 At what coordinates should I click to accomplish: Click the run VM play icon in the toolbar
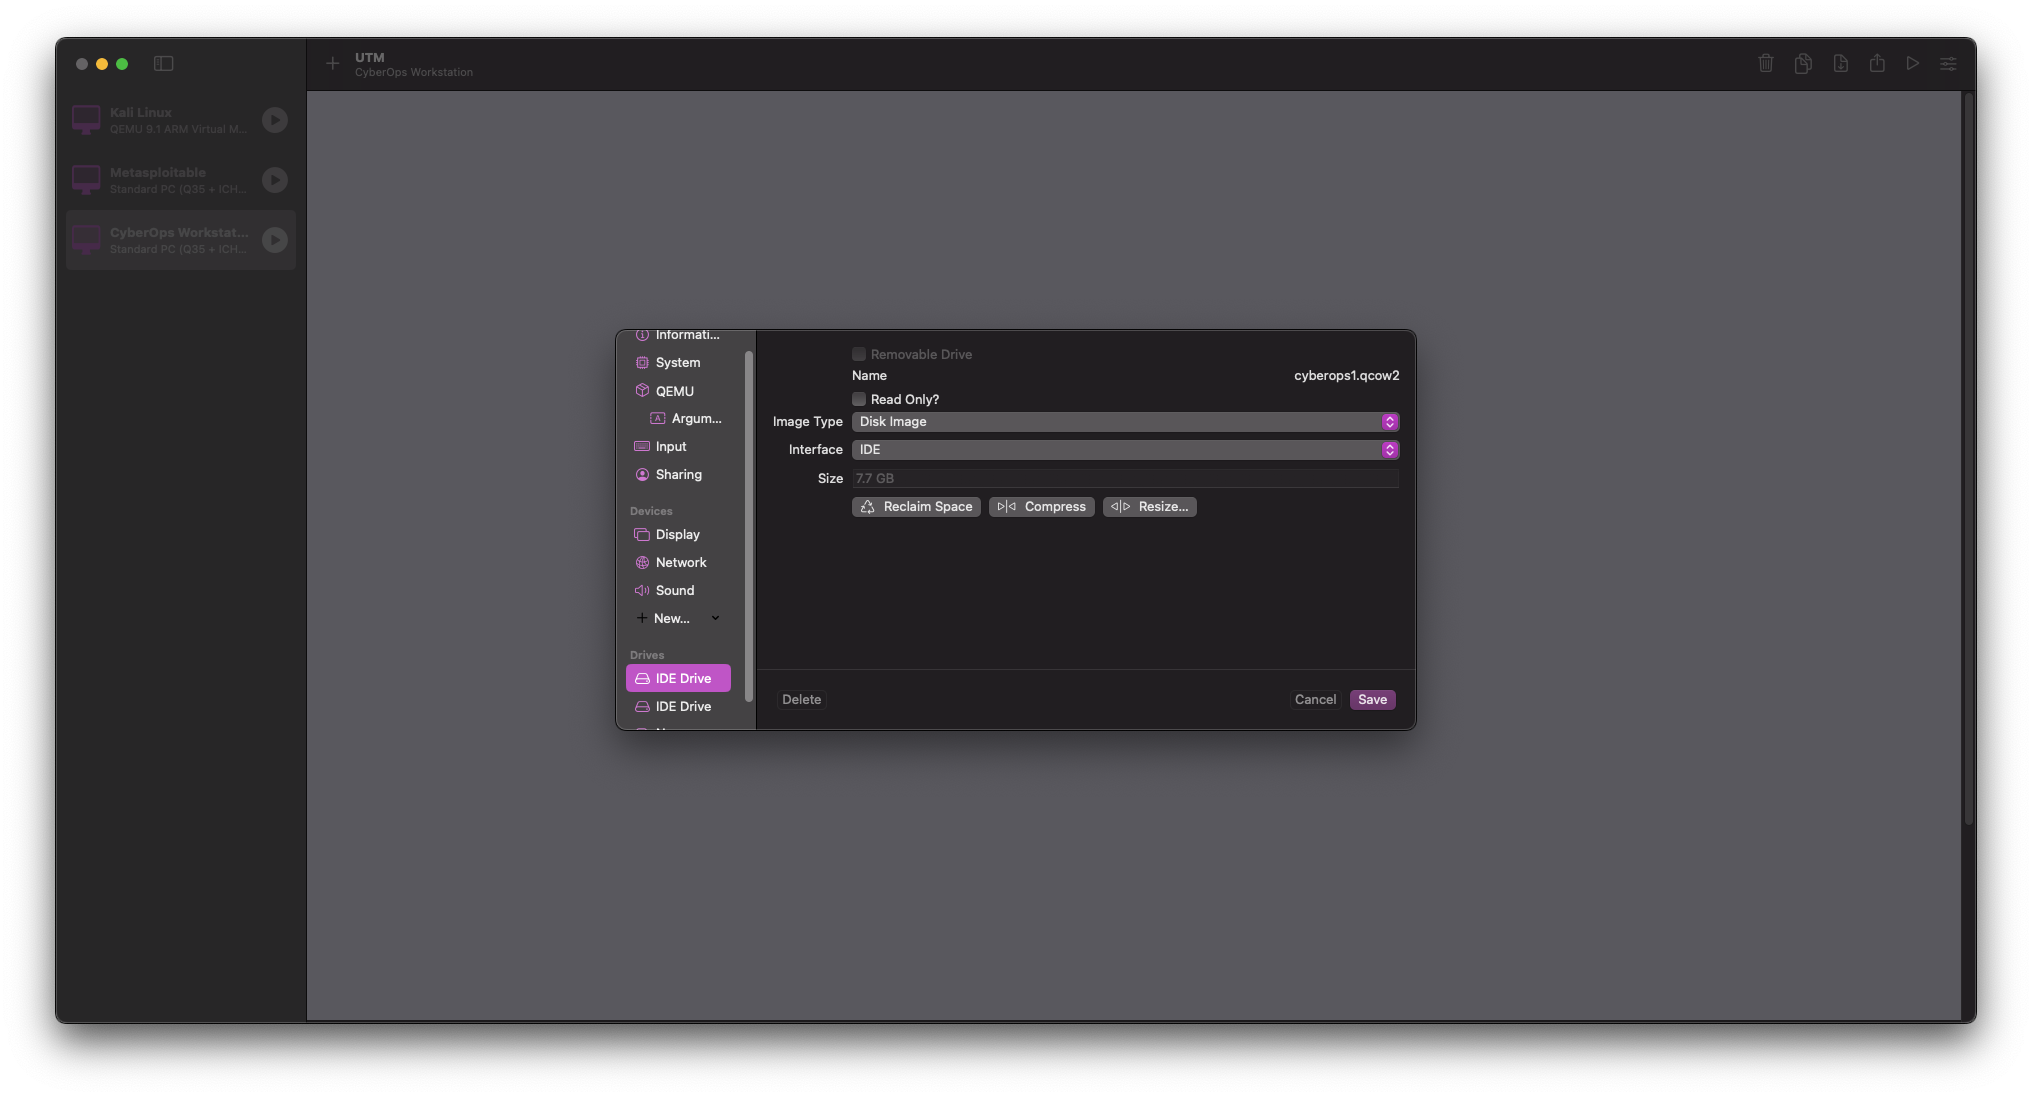1912,63
